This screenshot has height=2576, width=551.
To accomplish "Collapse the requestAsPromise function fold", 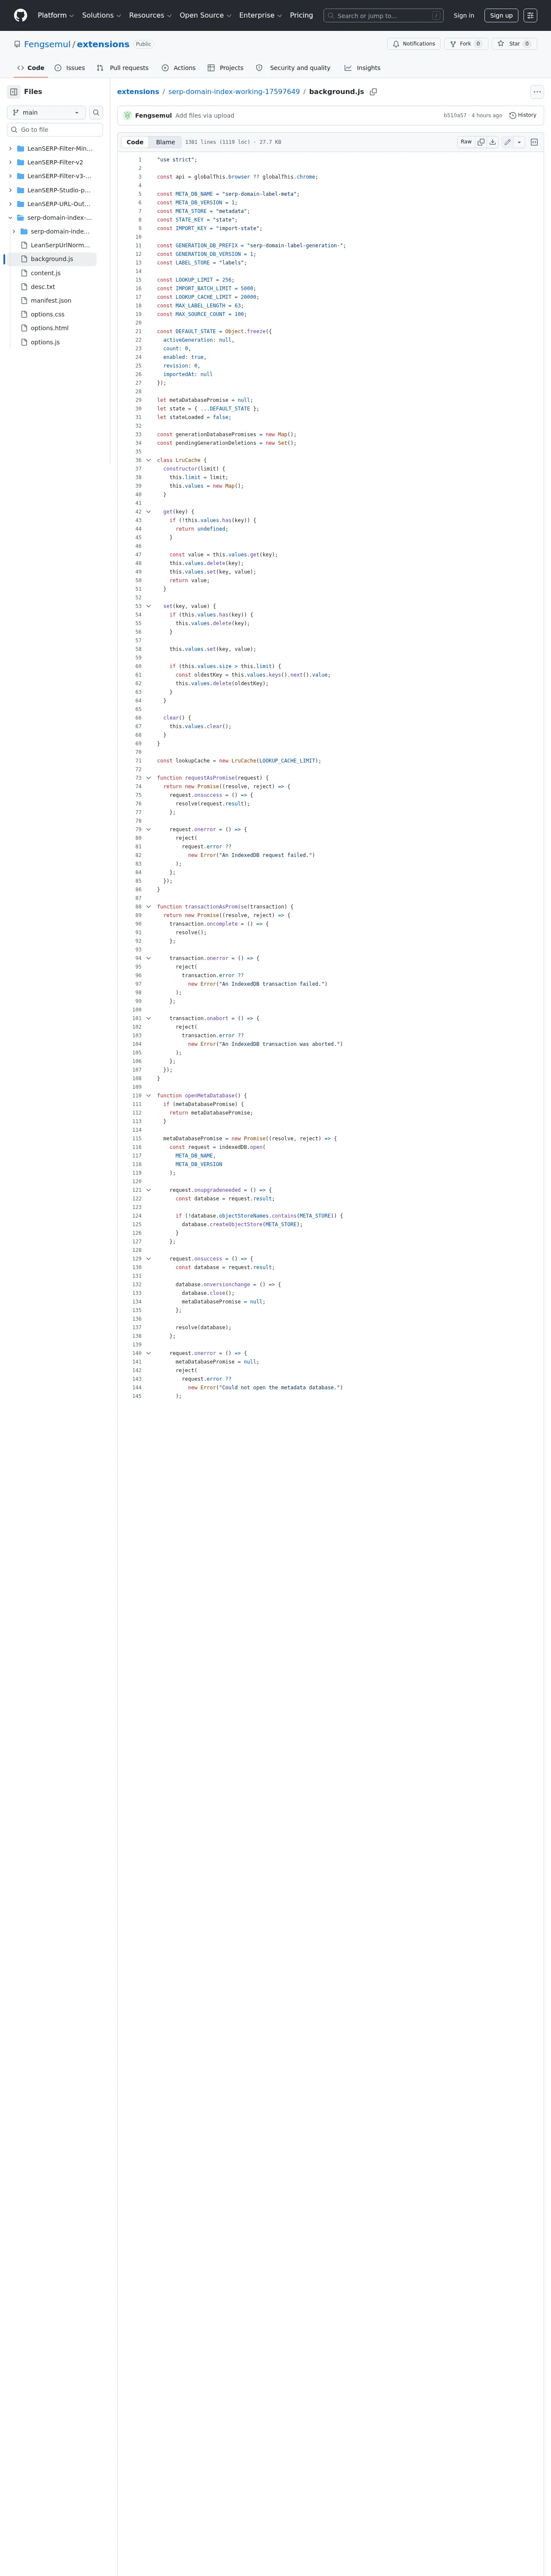I will tap(149, 778).
